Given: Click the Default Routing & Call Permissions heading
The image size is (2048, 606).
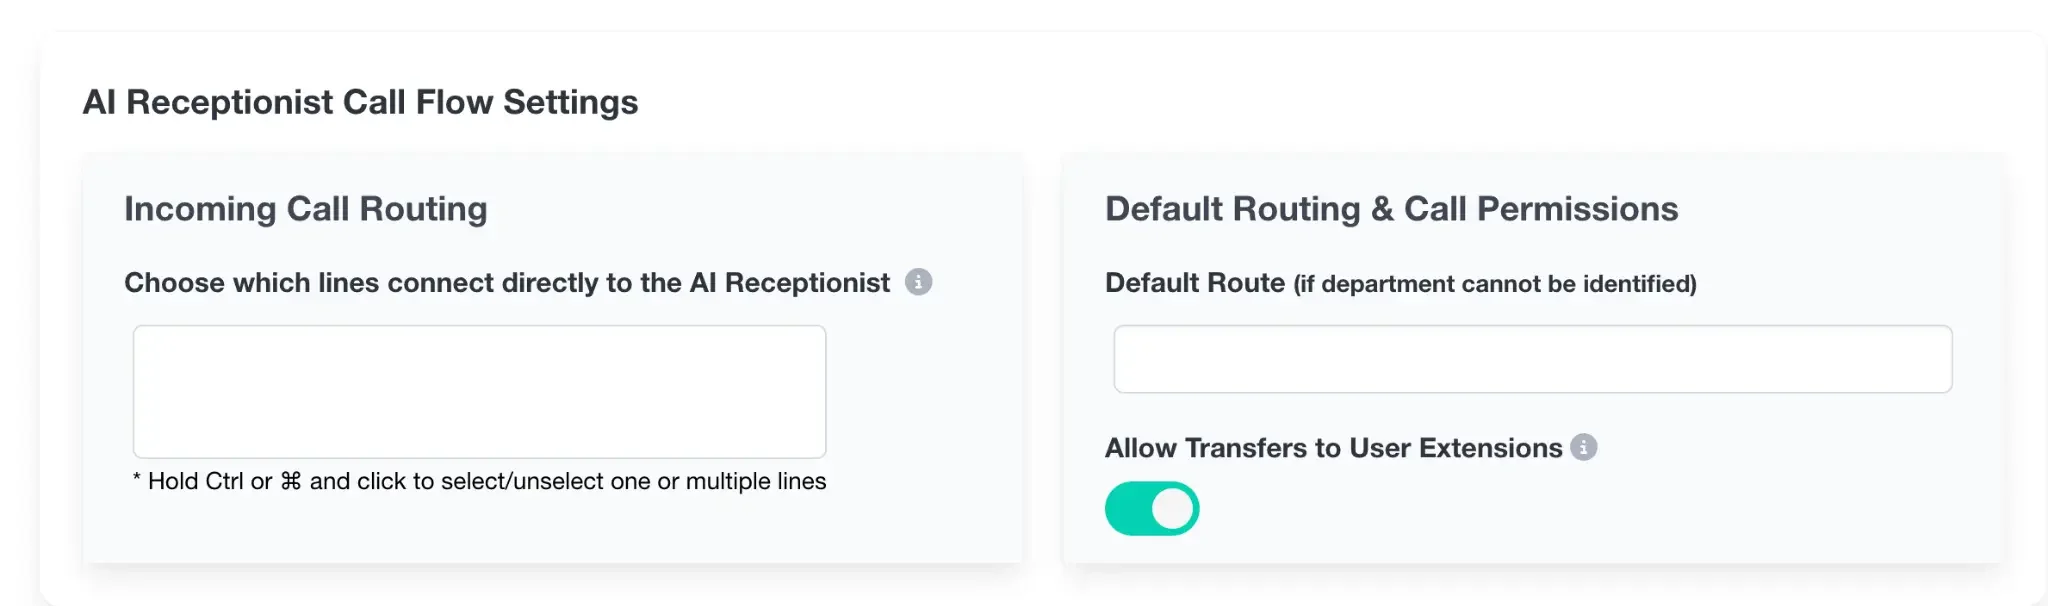Looking at the screenshot, I should (1391, 209).
